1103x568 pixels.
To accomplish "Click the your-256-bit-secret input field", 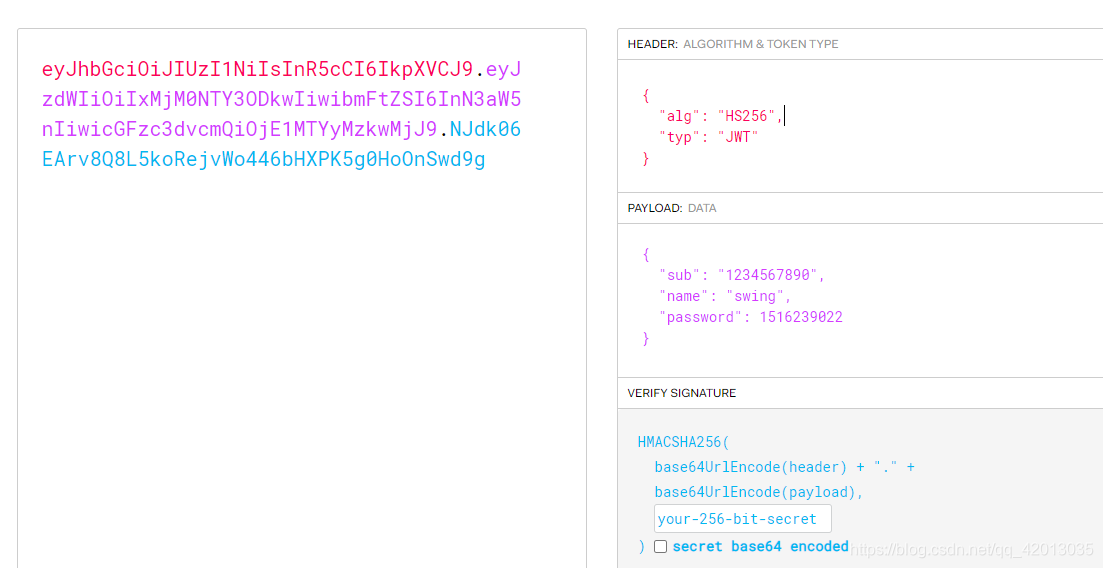I will (743, 519).
